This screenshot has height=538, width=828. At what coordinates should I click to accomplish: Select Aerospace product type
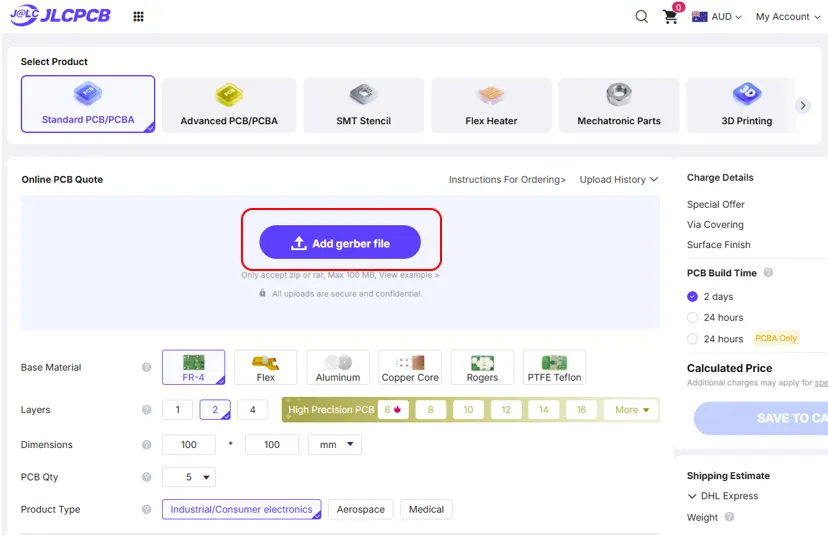pos(361,509)
